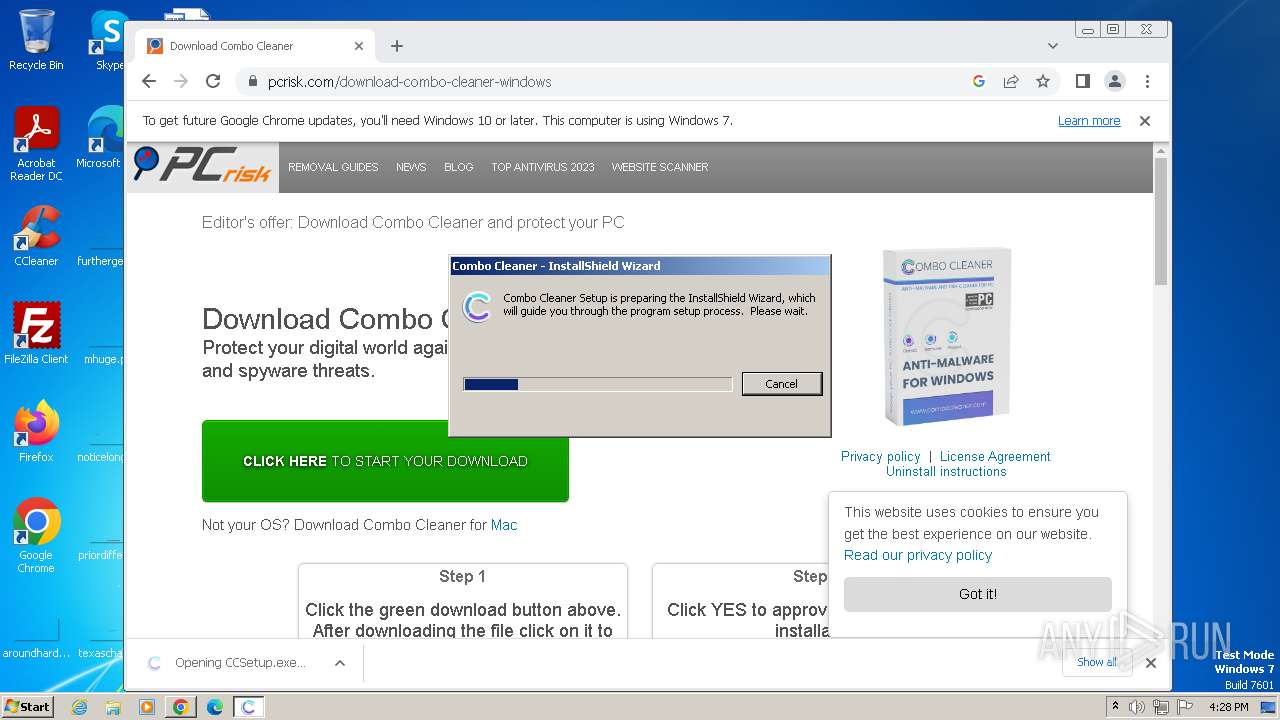The height and width of the screenshot is (720, 1280).
Task: Open REMOVAL GUIDES menu
Action: 333,167
